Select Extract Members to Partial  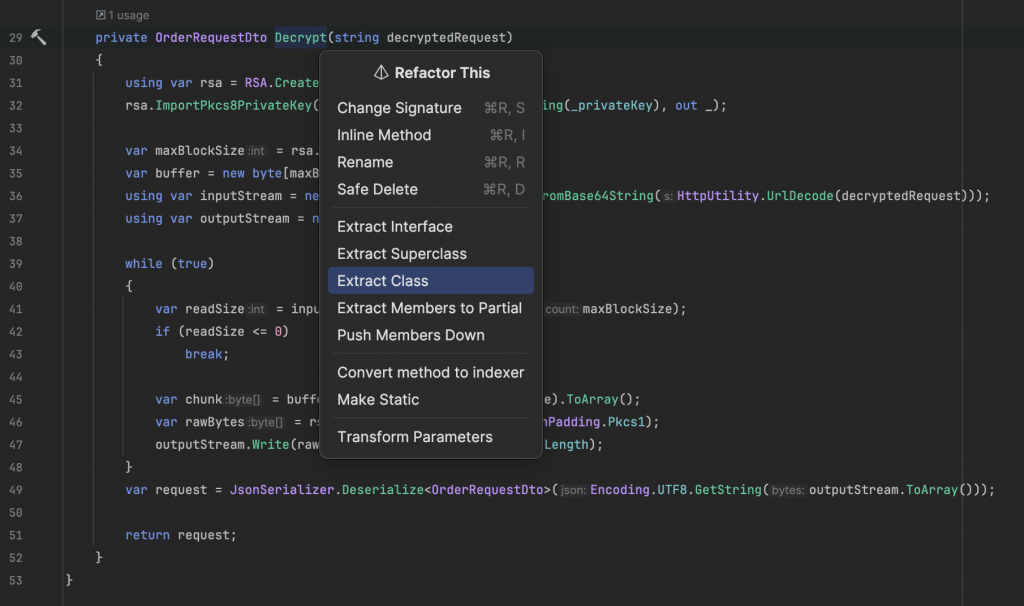pyautogui.click(x=429, y=308)
